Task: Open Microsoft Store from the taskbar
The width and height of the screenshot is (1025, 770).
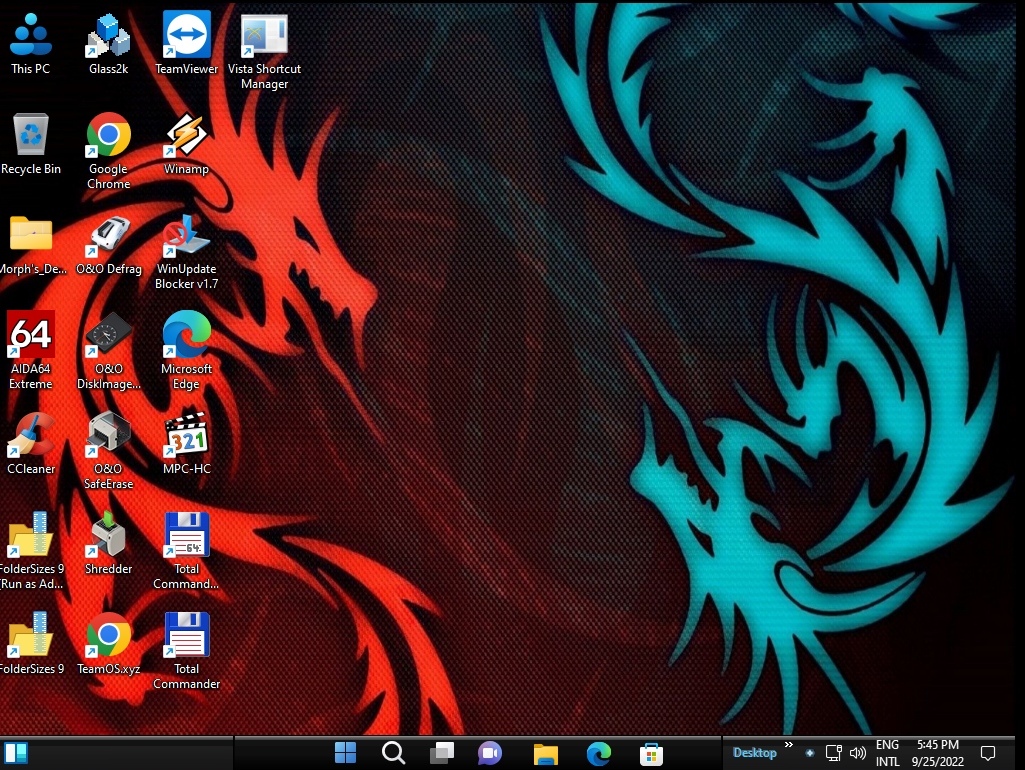Action: point(651,754)
